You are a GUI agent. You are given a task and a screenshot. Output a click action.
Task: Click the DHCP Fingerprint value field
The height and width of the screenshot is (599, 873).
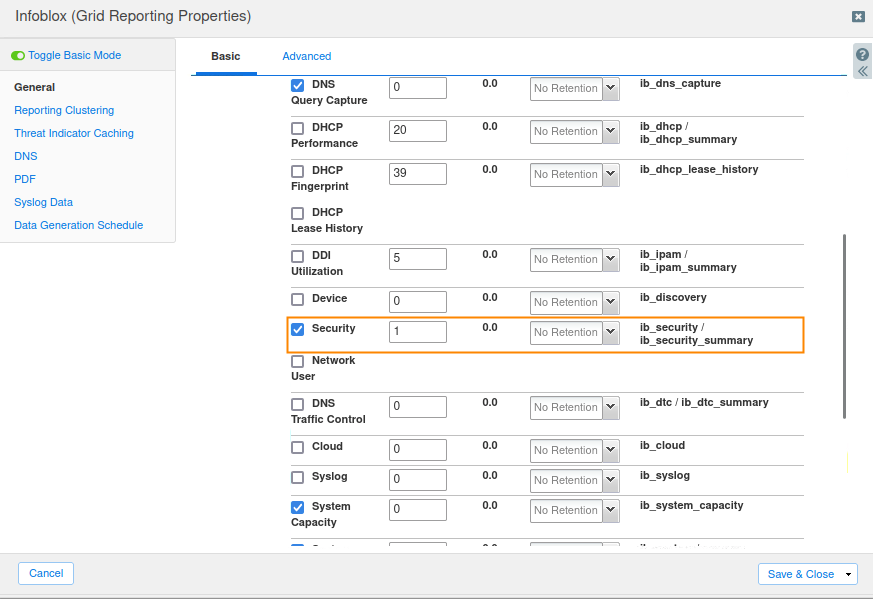tap(418, 173)
